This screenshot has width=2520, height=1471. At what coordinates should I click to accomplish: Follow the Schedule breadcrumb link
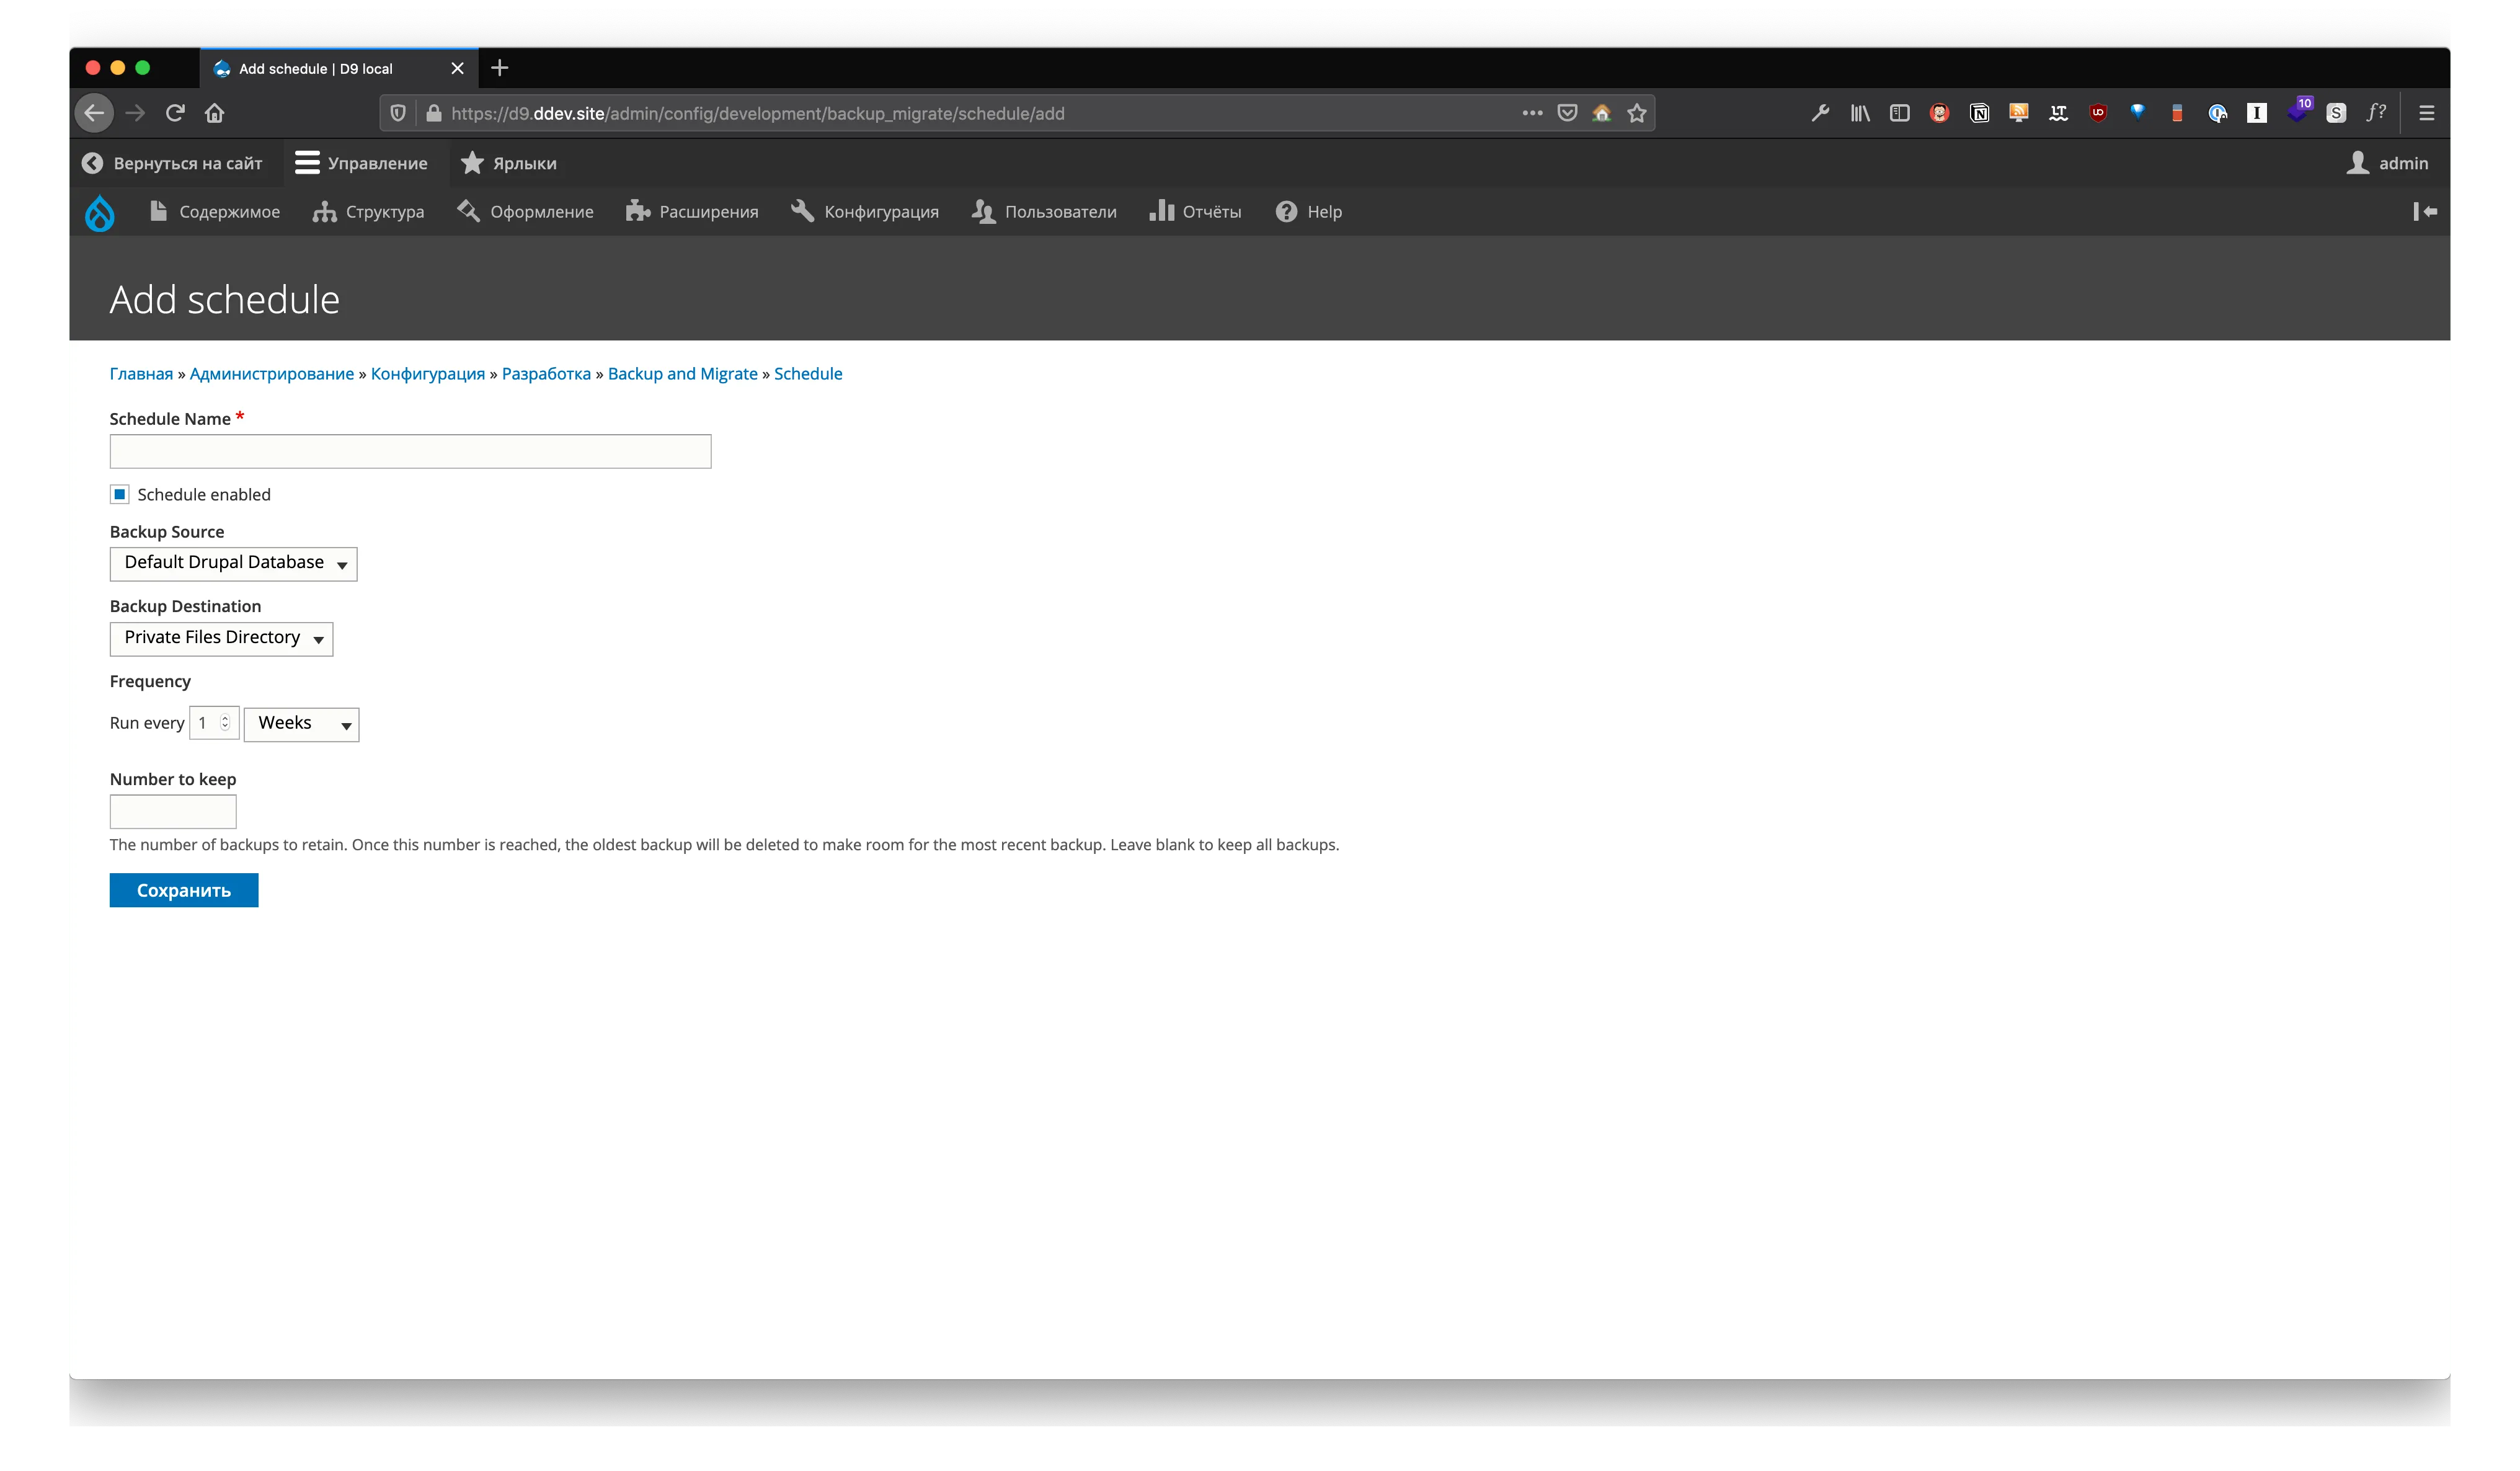[808, 374]
